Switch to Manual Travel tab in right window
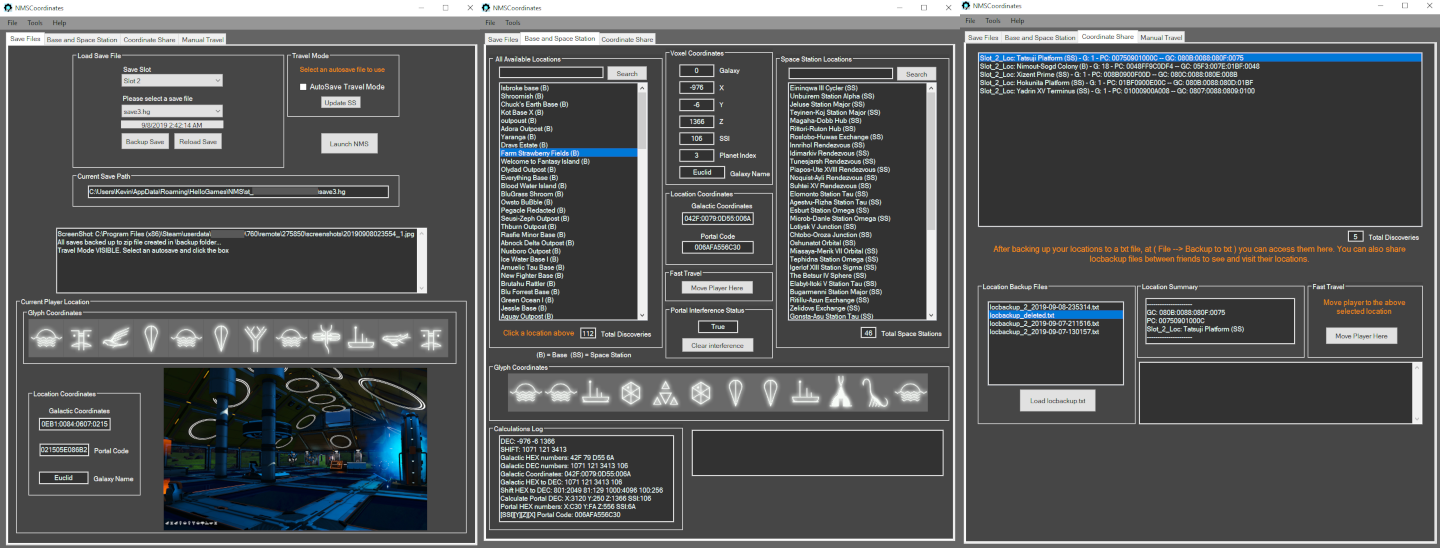The image size is (1440, 548). coord(1161,37)
